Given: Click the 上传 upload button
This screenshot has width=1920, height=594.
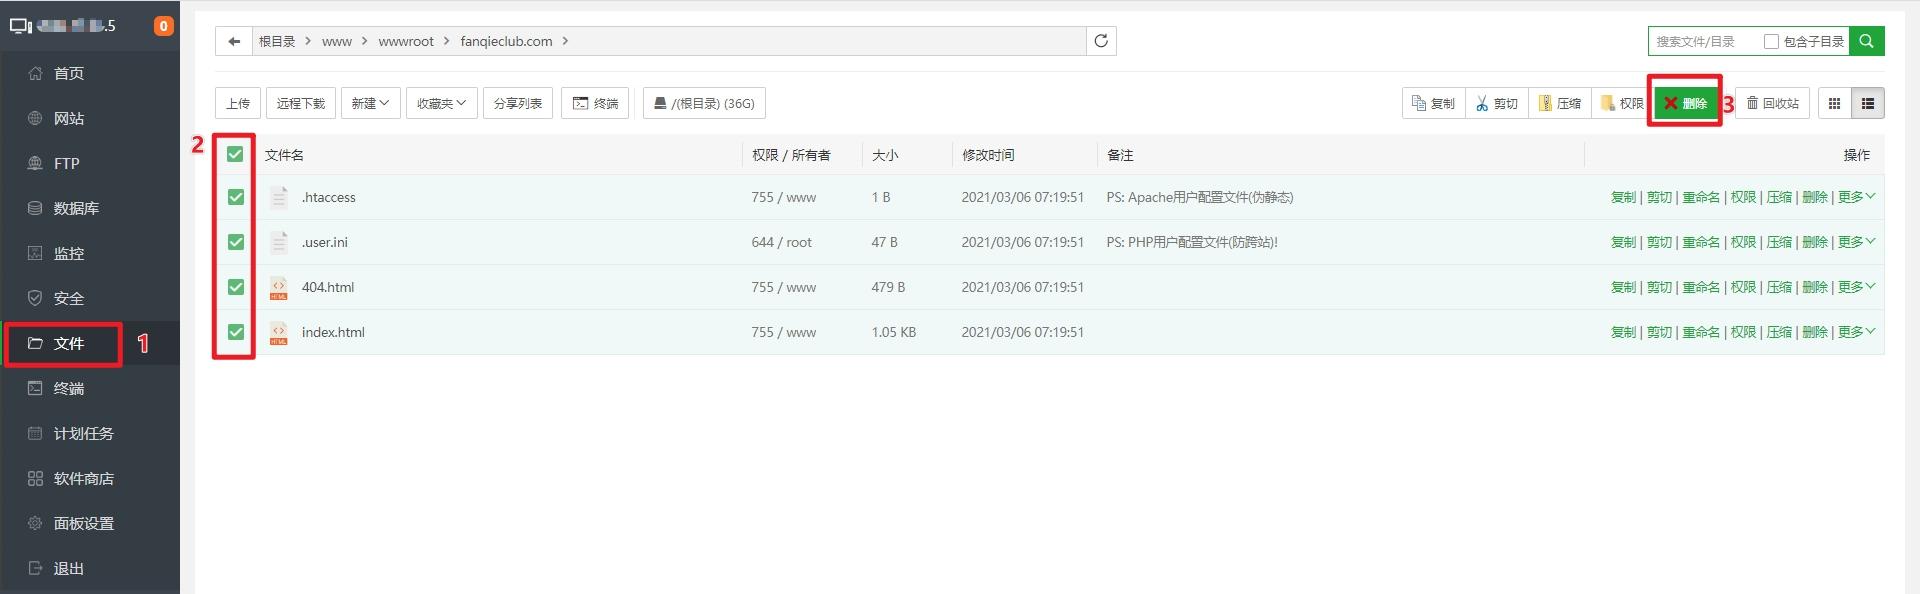Looking at the screenshot, I should (x=238, y=103).
